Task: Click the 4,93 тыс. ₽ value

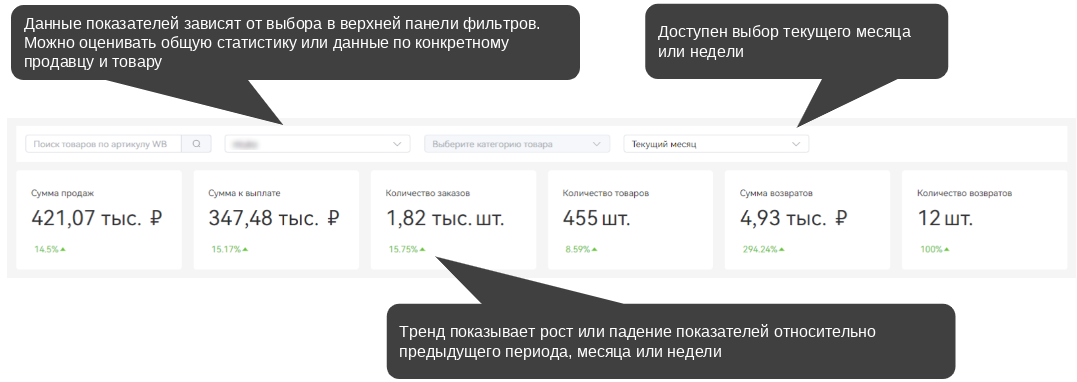Action: click(x=794, y=218)
